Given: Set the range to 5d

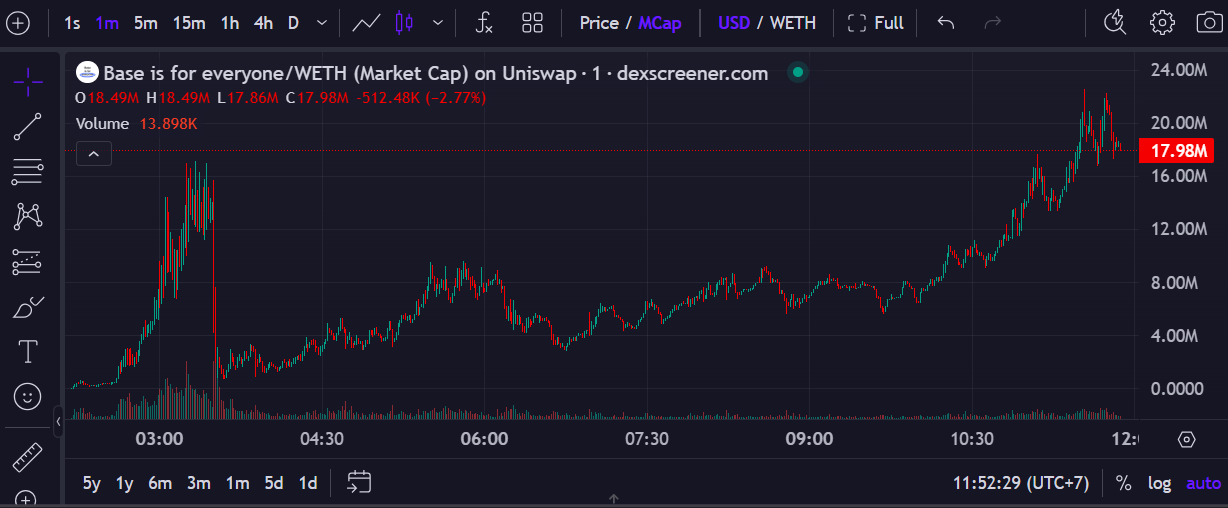Looking at the screenshot, I should coord(274,483).
